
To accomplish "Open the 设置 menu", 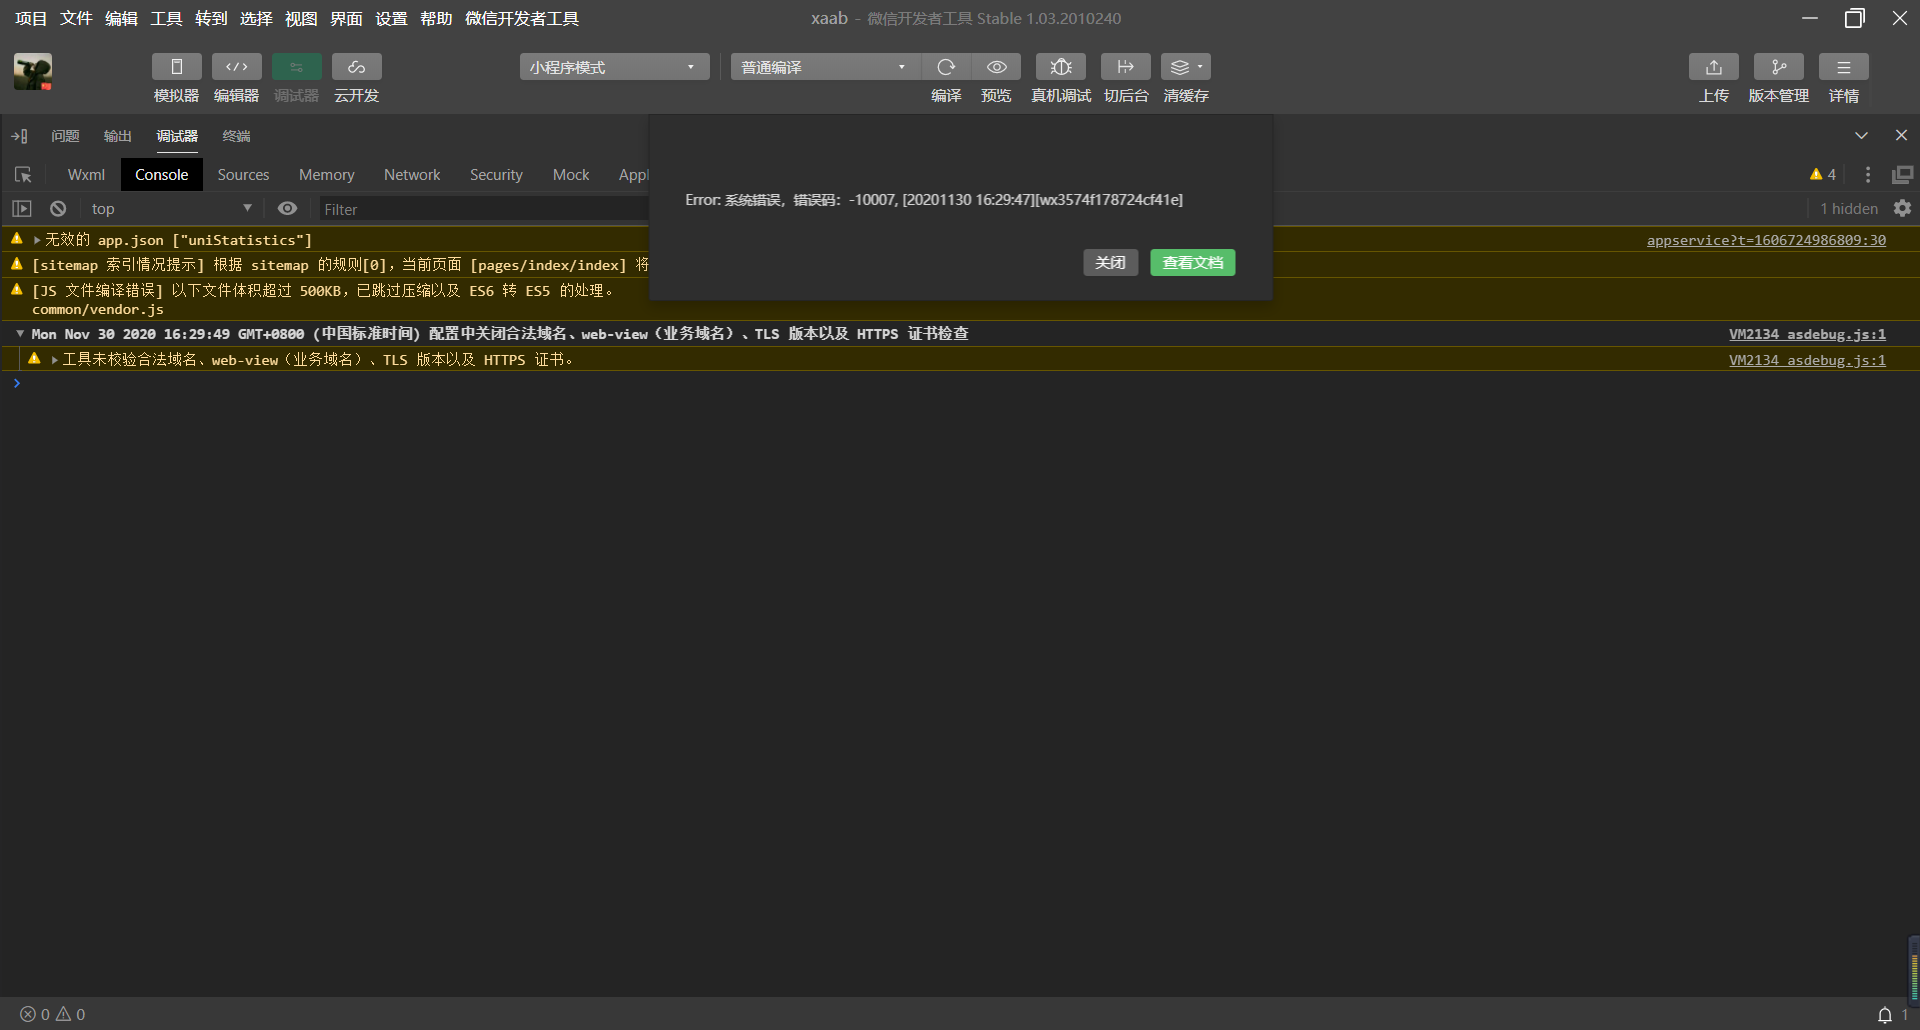I will point(391,18).
